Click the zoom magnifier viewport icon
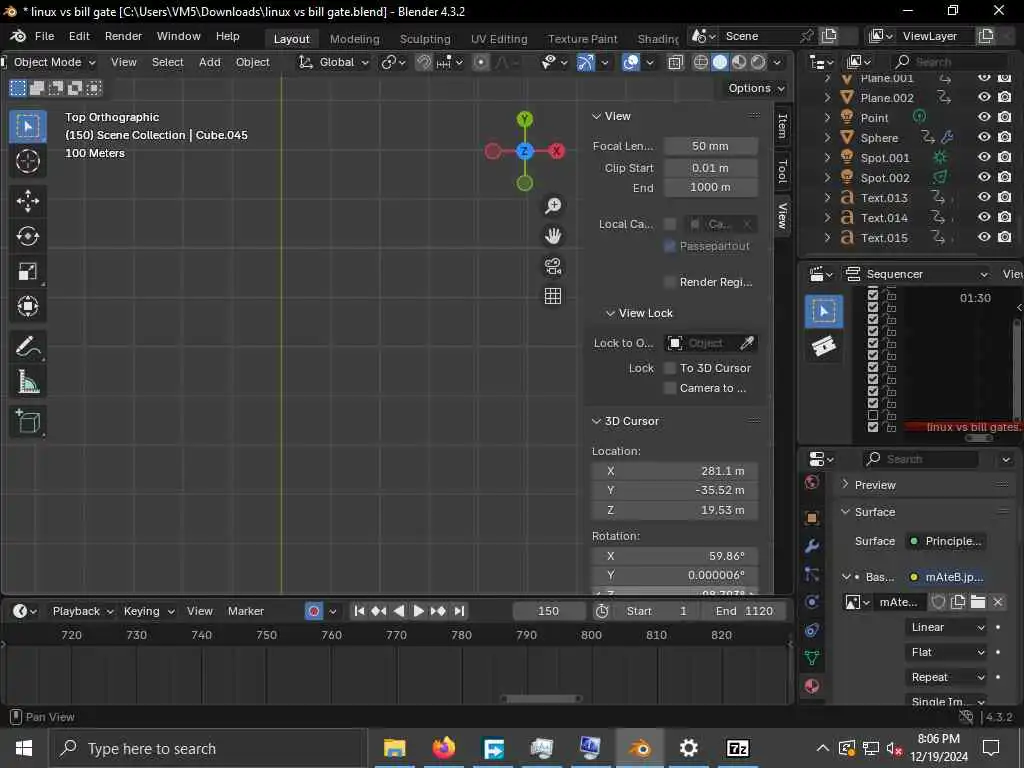This screenshot has height=768, width=1024. coord(553,206)
